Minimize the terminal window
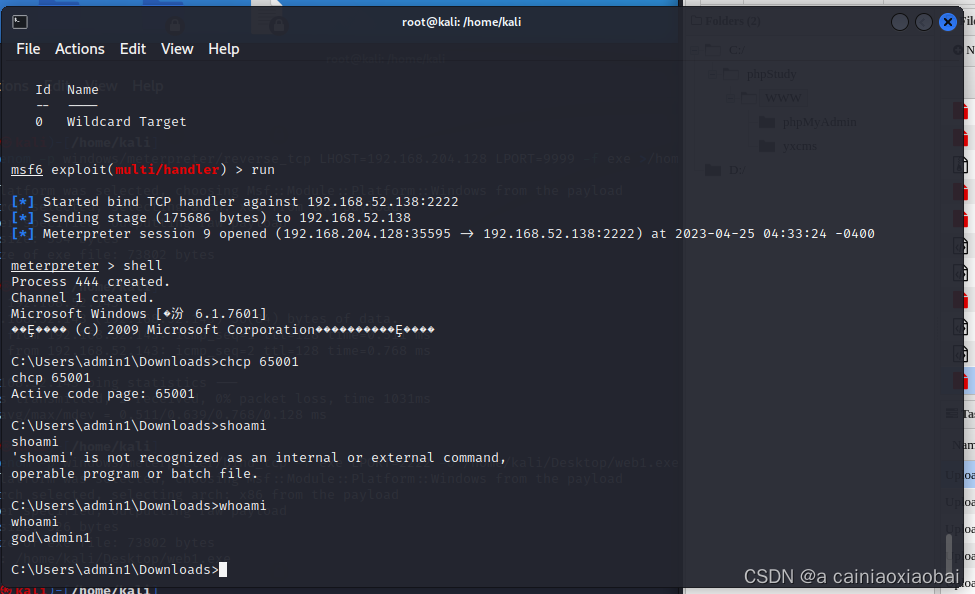This screenshot has height=594, width=975. [900, 22]
